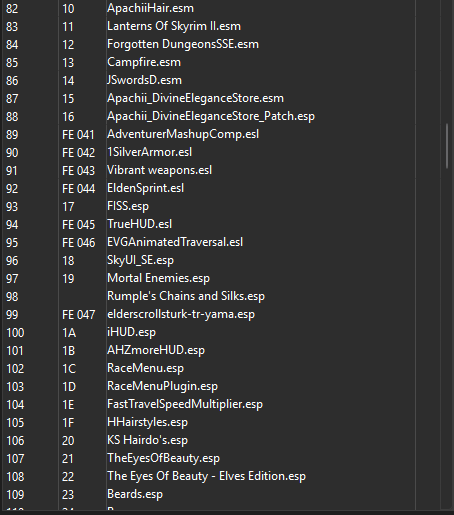This screenshot has height=515, width=454.
Task: Select the 1SilverArmor.esl plugin
Action: (149, 152)
